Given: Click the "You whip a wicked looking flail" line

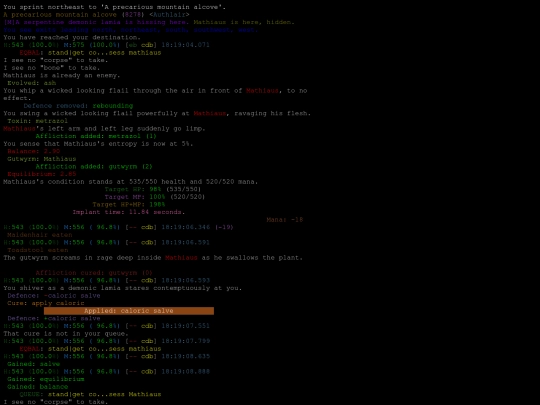Looking at the screenshot, I should [x=155, y=94].
